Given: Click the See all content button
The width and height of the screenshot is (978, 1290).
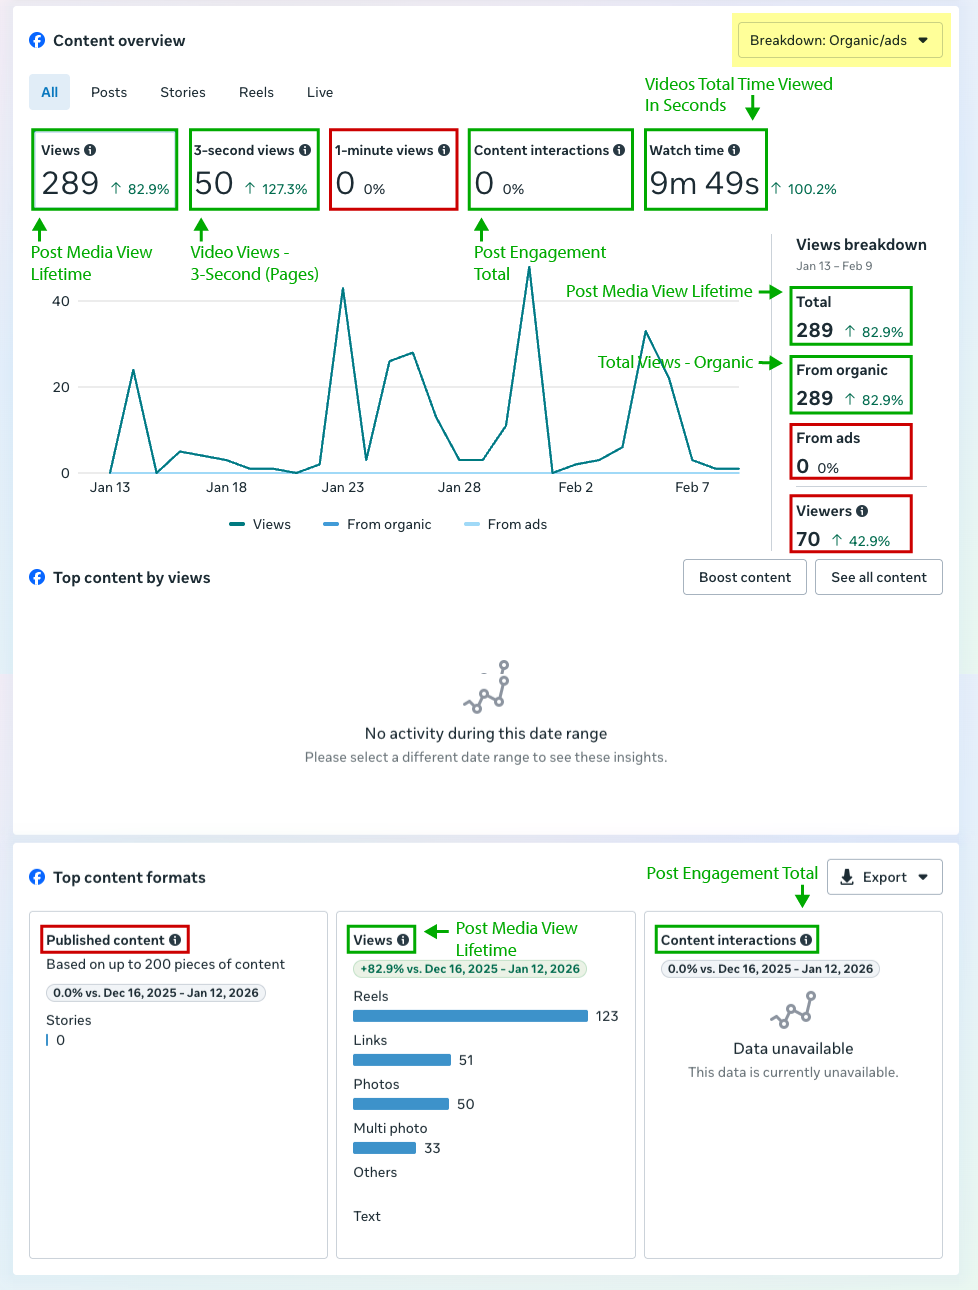Looking at the screenshot, I should [x=879, y=577].
